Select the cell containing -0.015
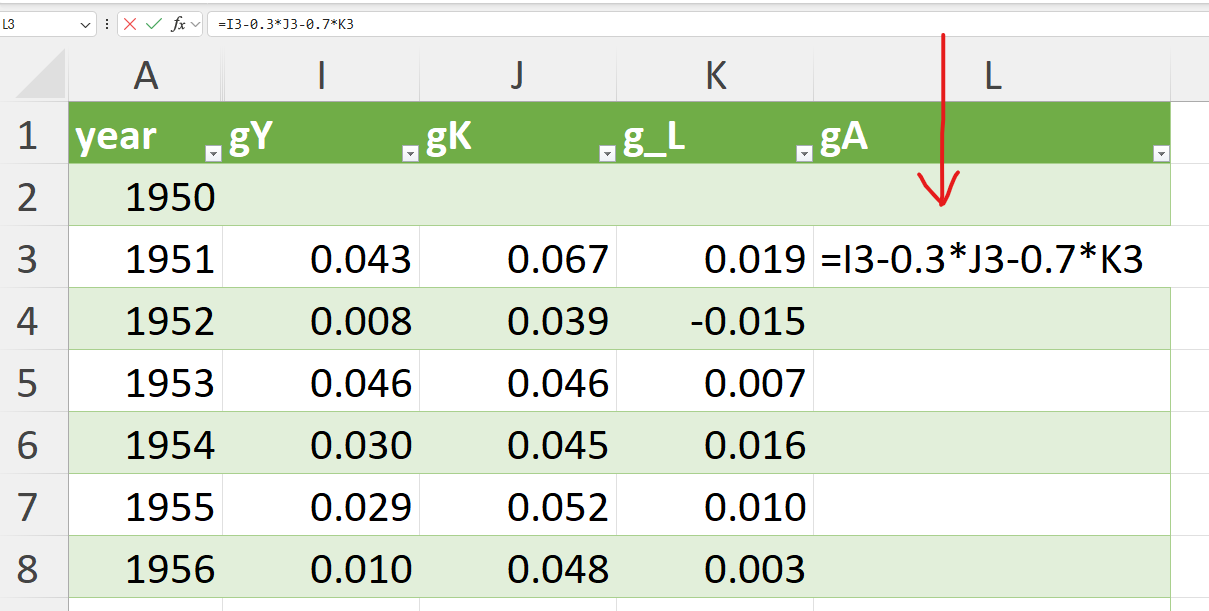Screen dimensions: 1209x611 pyautogui.click(x=716, y=316)
